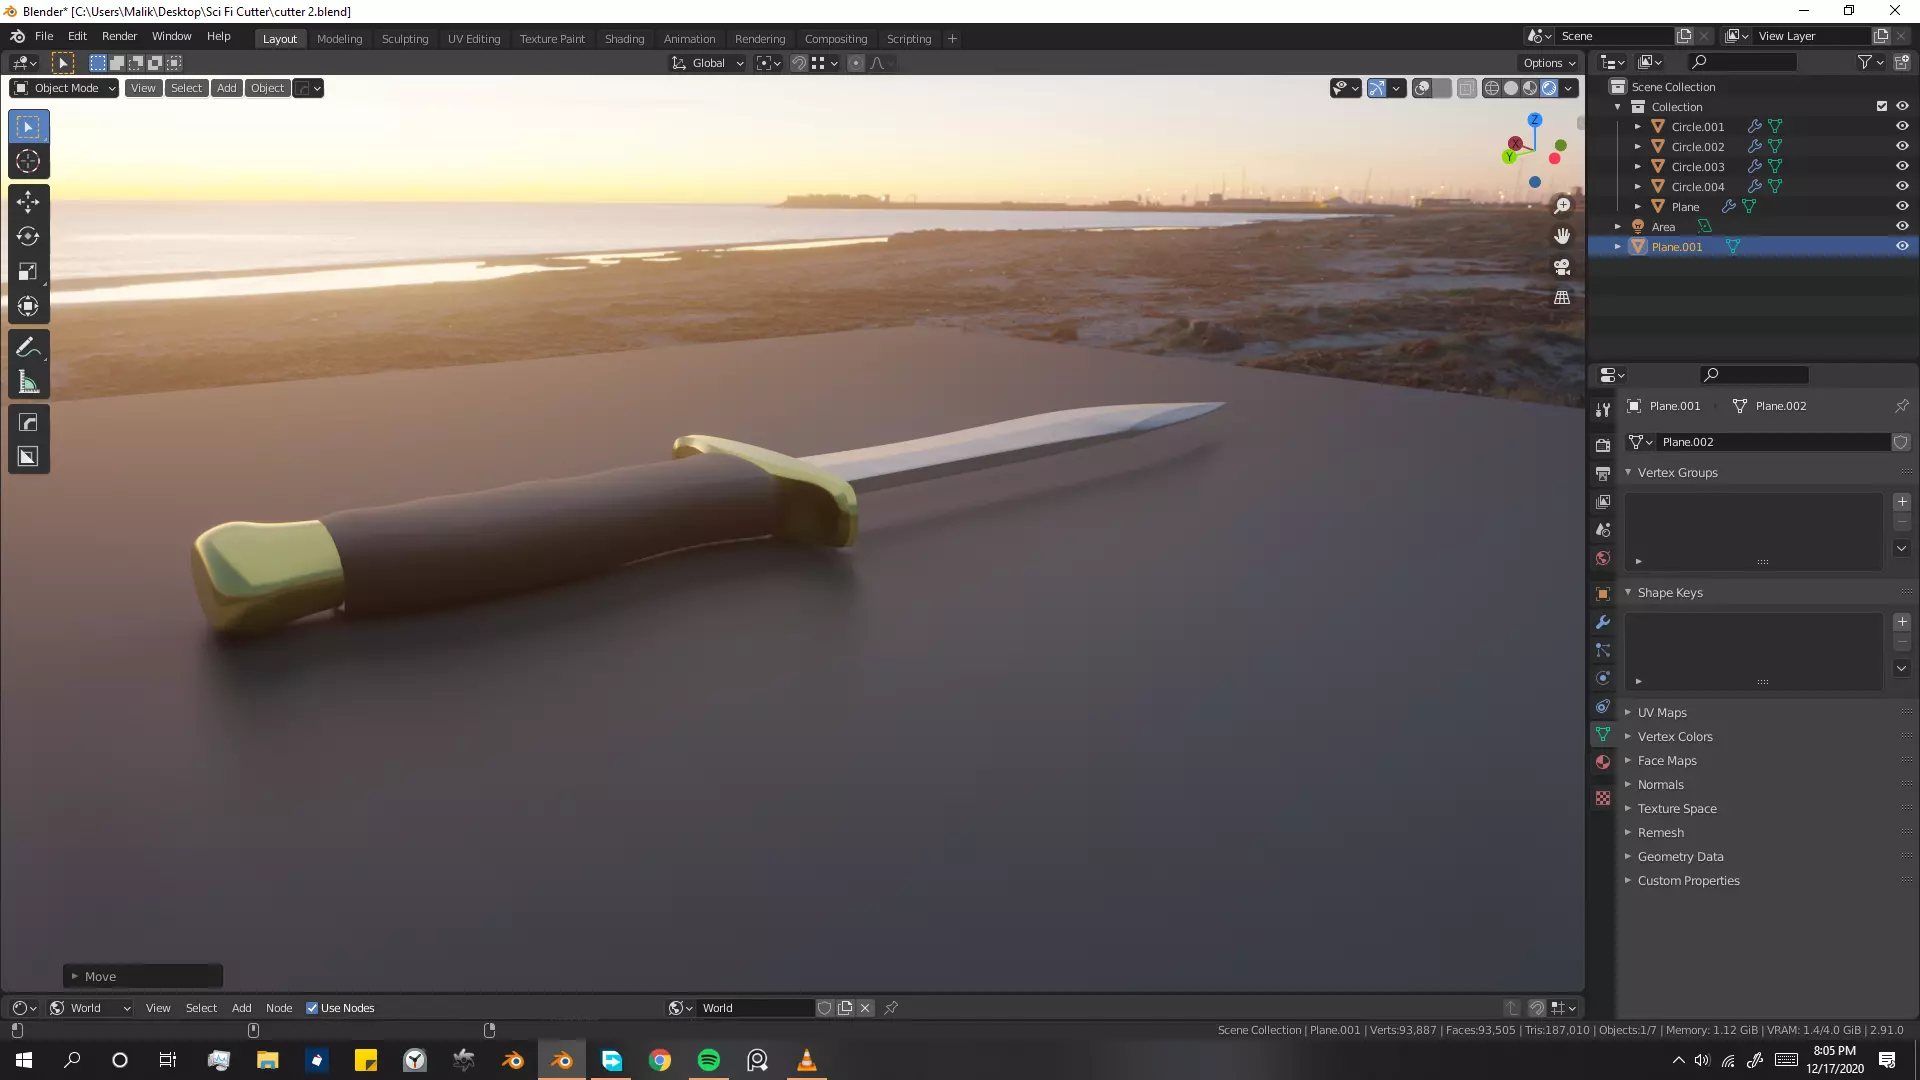The height and width of the screenshot is (1080, 1920).
Task: Click the viewport Object button
Action: pos(267,88)
